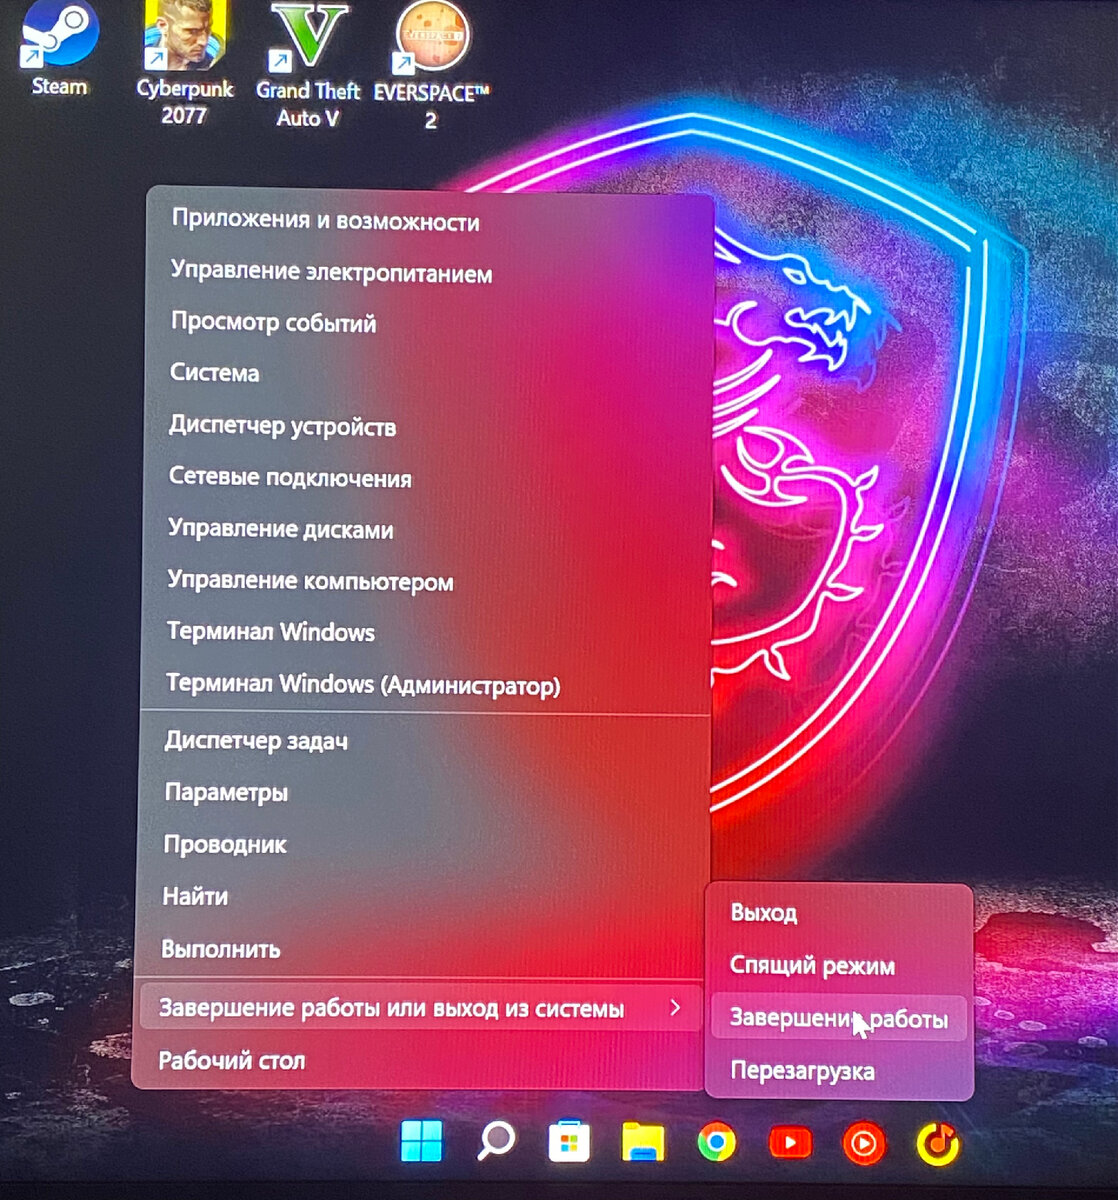The height and width of the screenshot is (1200, 1118).
Task: Choose Управление дисками
Action: coord(427,529)
